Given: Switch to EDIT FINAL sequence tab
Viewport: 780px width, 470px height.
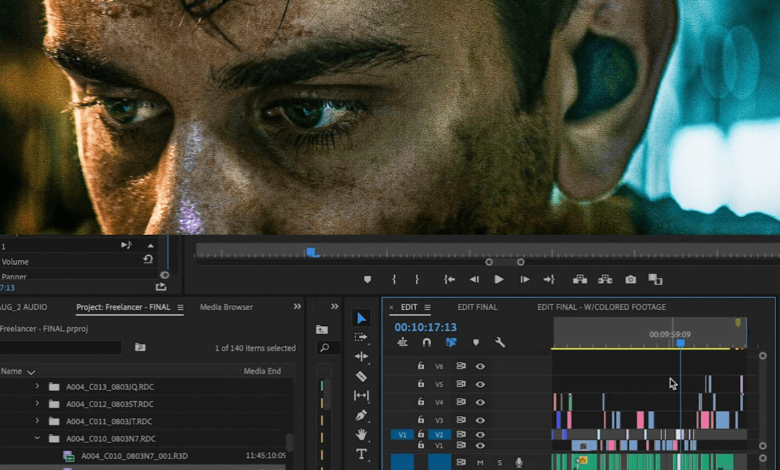Looking at the screenshot, I should tap(477, 307).
